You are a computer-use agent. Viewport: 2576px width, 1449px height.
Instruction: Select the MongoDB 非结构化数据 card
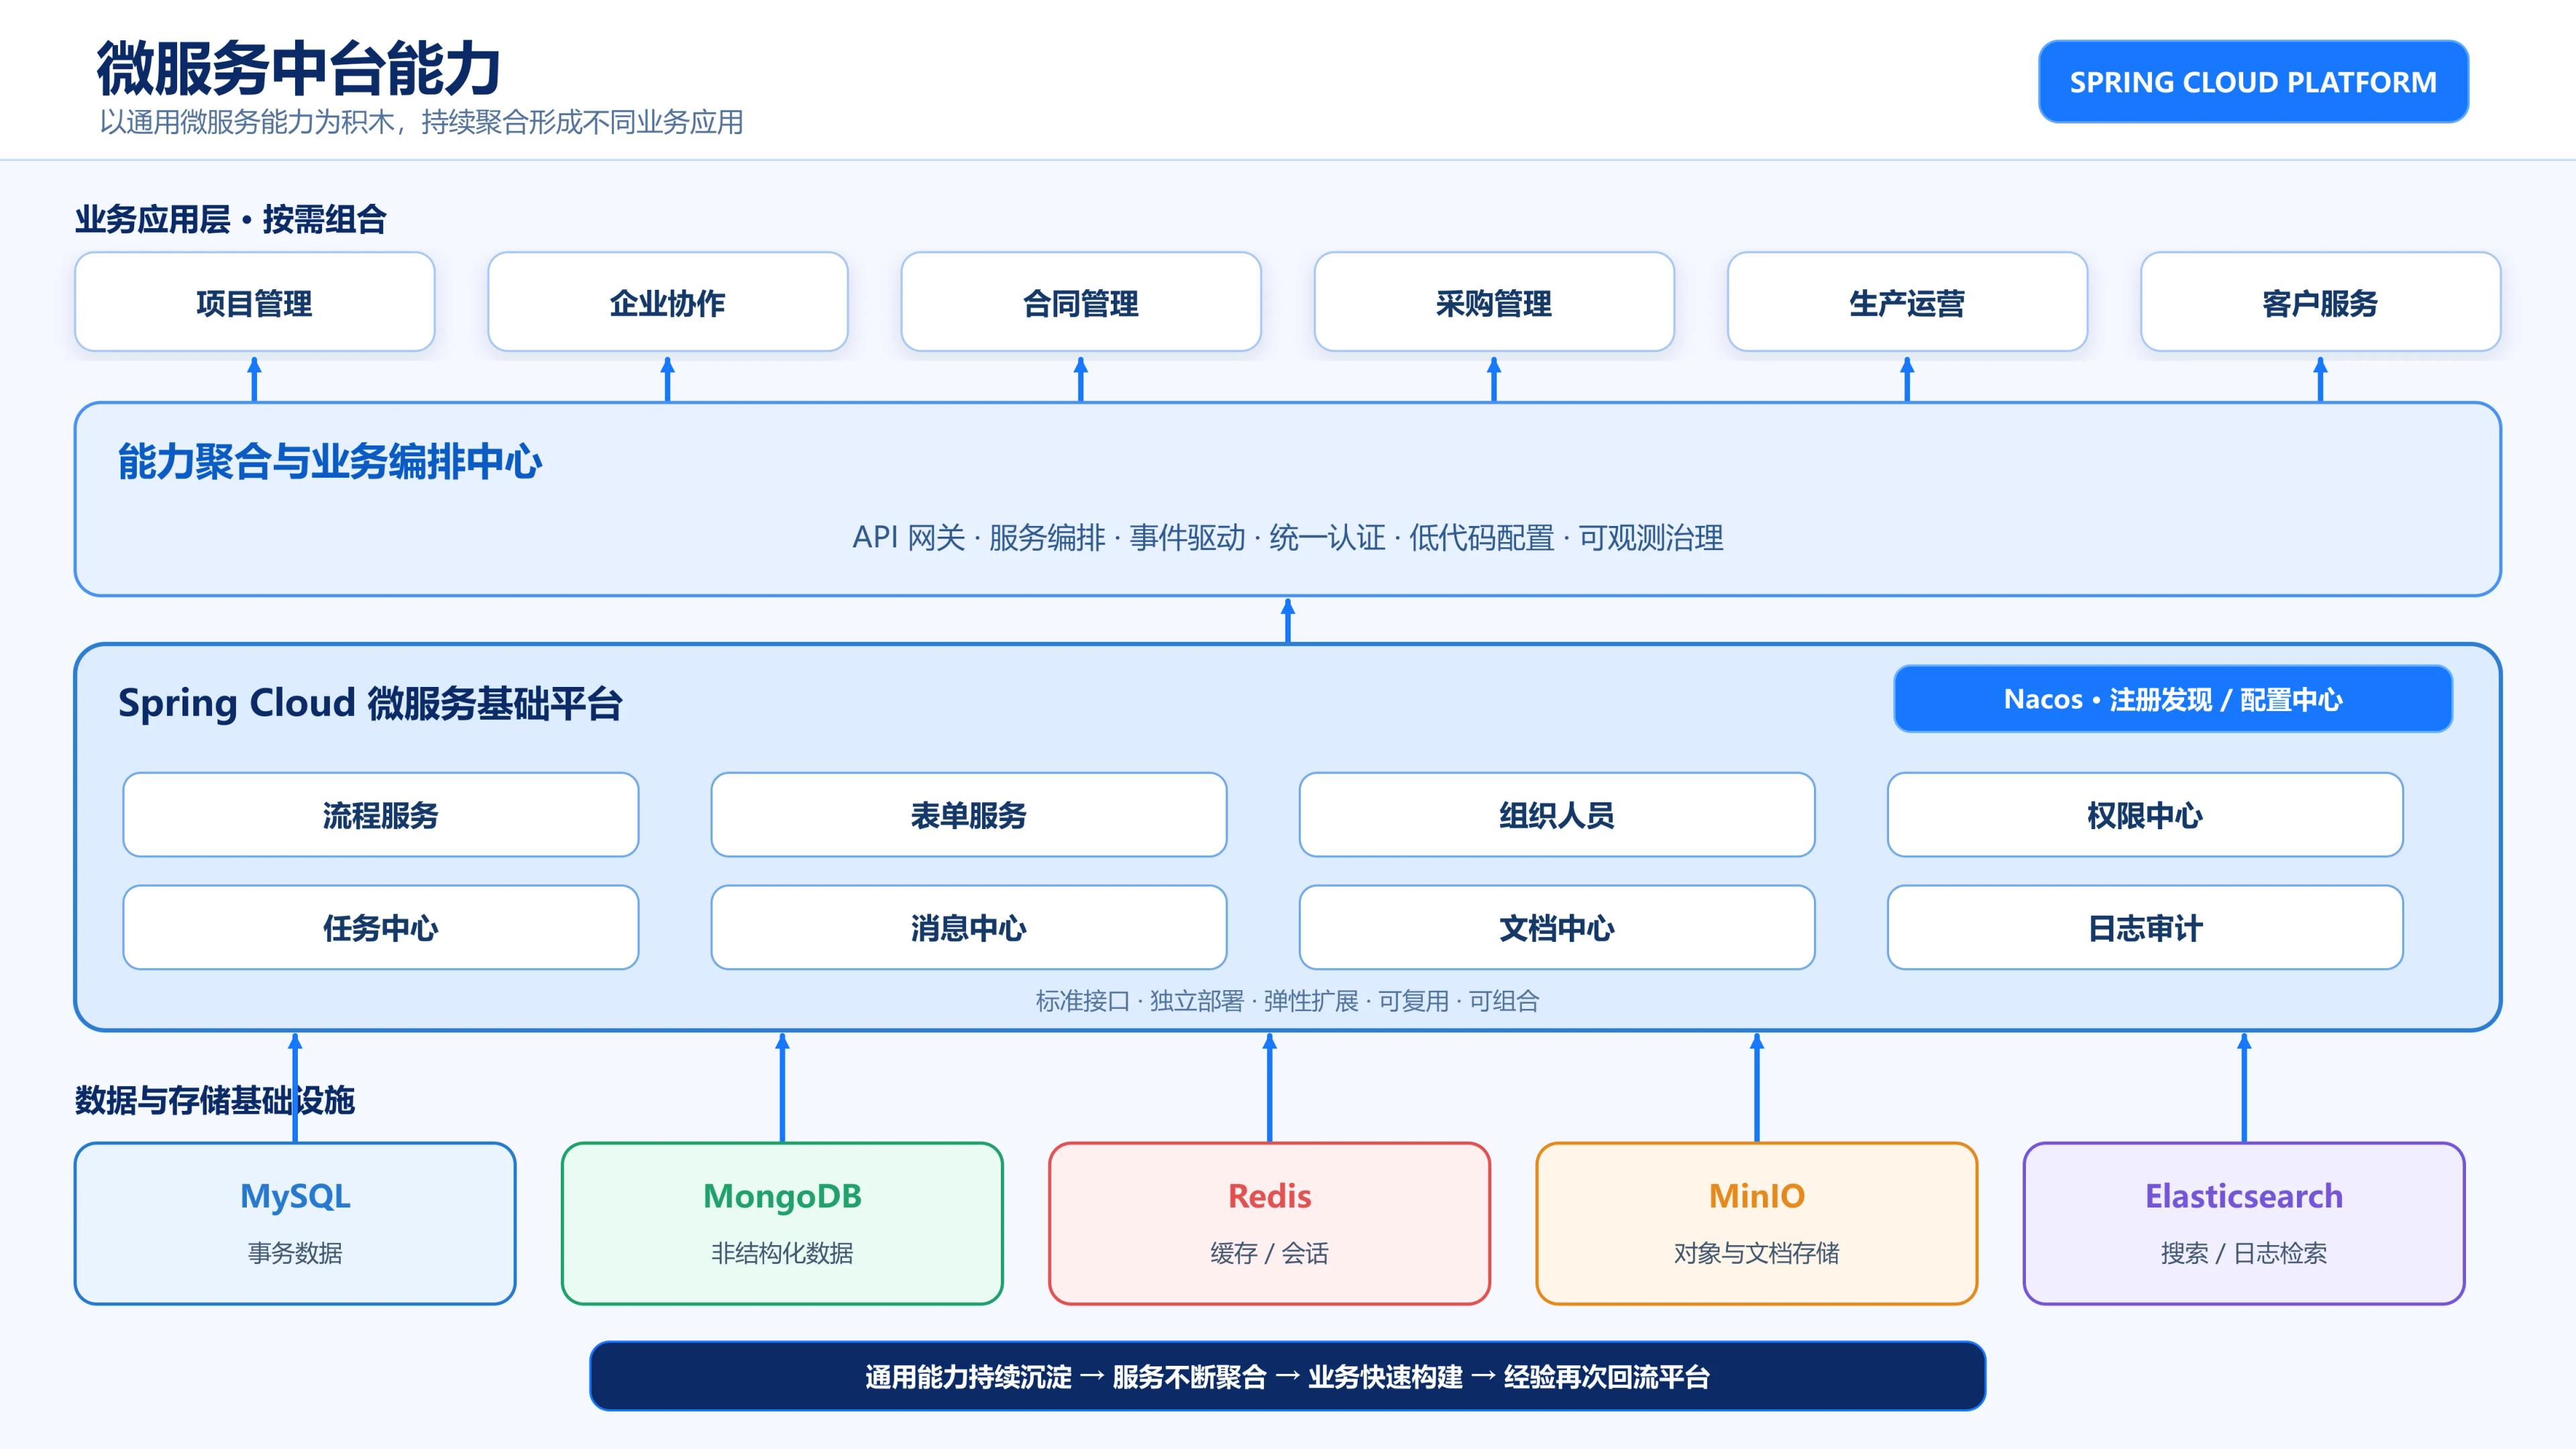[782, 1223]
